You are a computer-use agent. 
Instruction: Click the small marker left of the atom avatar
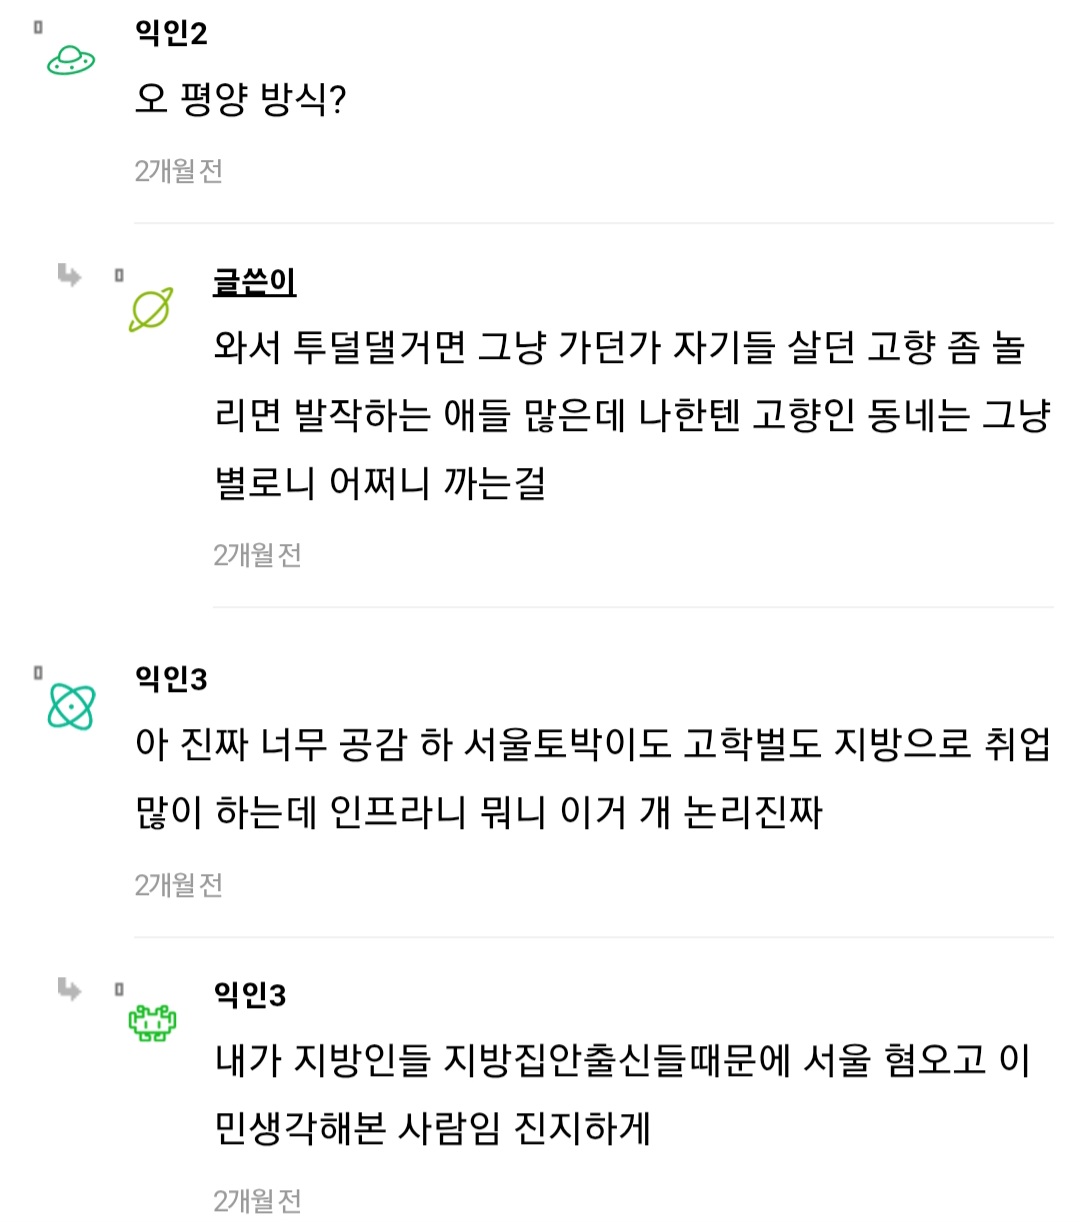(38, 673)
